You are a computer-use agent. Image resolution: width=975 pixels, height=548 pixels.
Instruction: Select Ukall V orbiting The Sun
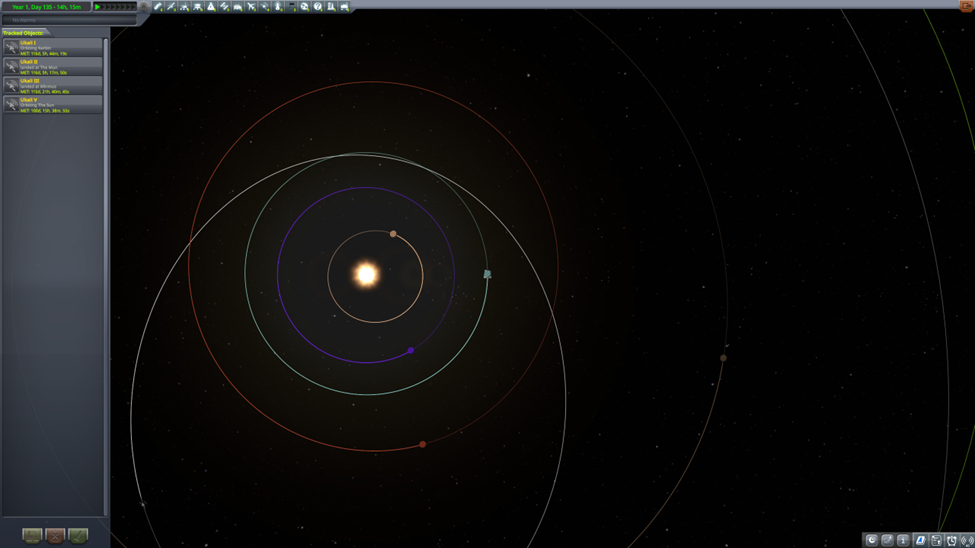pyautogui.click(x=53, y=104)
